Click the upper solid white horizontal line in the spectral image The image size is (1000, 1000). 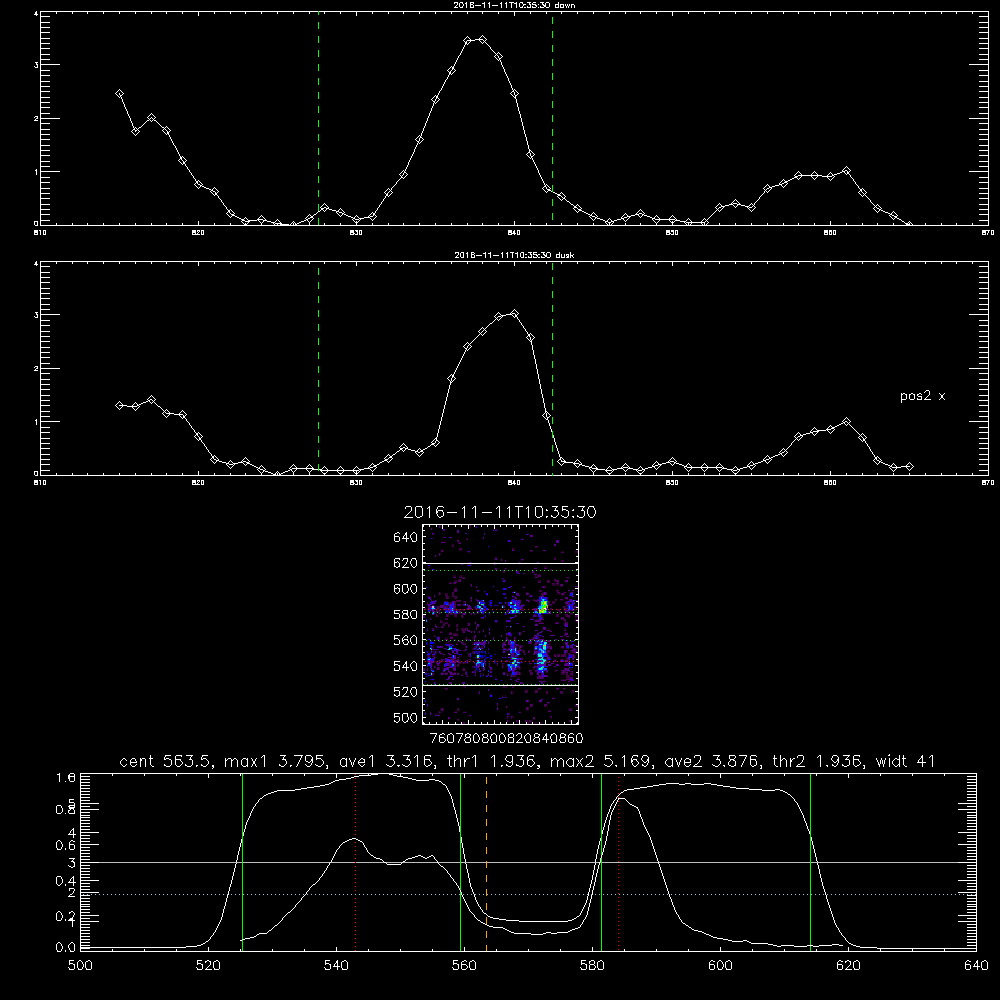[x=501, y=563]
